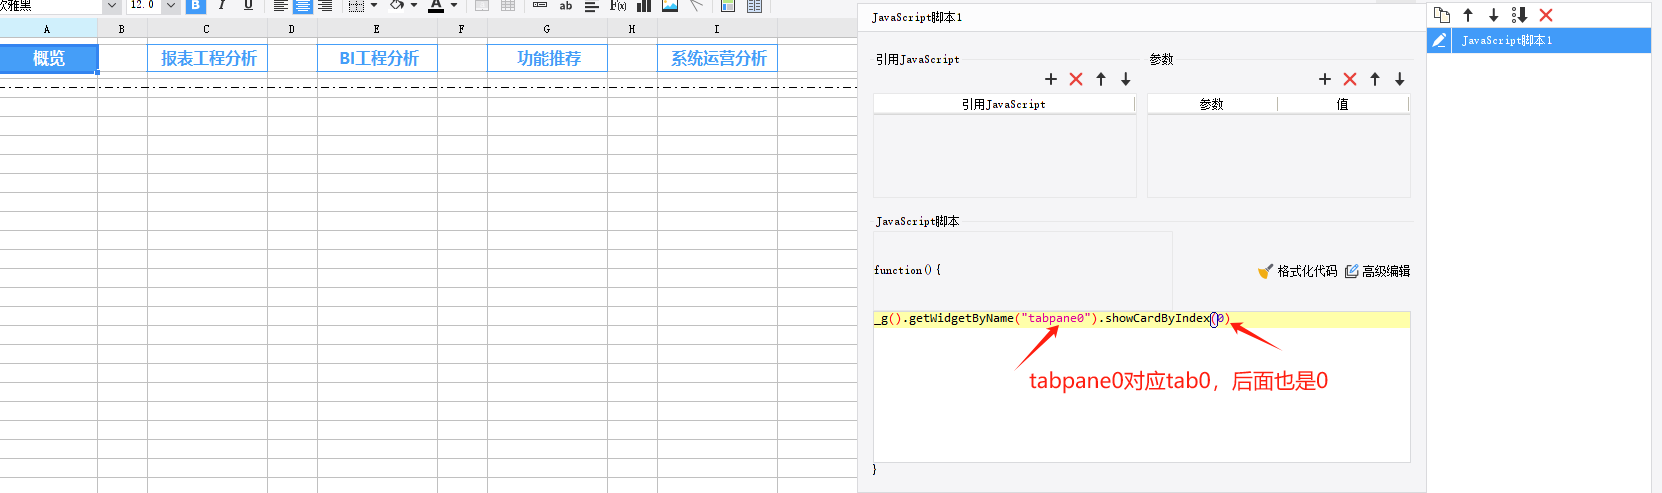Click 值 table column header
This screenshot has width=1662, height=493.
click(1343, 104)
